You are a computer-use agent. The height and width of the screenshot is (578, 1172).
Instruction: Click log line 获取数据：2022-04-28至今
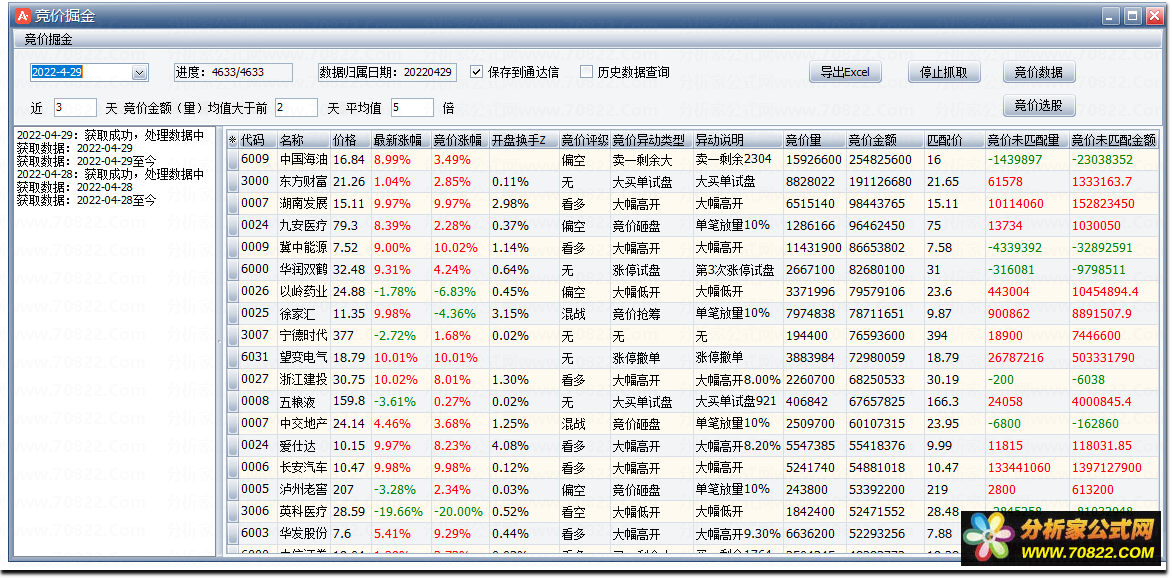point(86,200)
